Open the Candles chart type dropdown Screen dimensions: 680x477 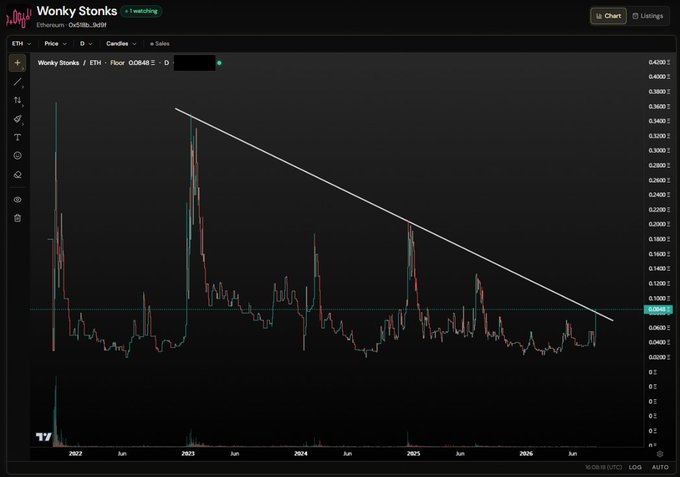(x=121, y=44)
